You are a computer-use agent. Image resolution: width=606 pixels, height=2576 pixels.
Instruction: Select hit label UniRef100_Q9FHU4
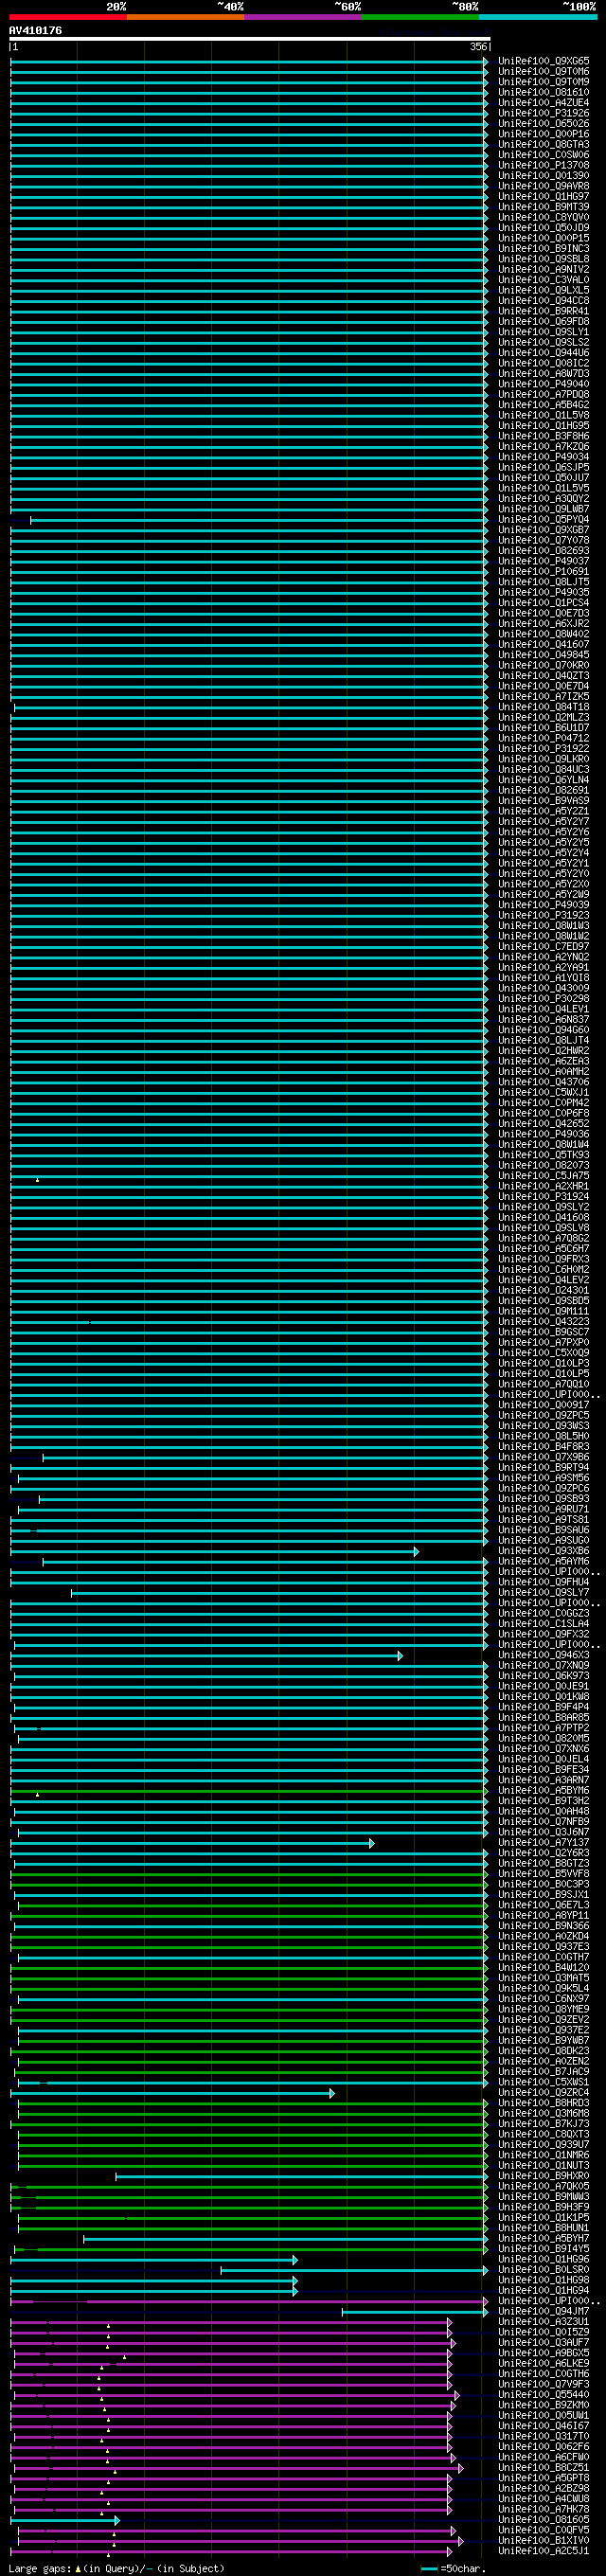[544, 1582]
